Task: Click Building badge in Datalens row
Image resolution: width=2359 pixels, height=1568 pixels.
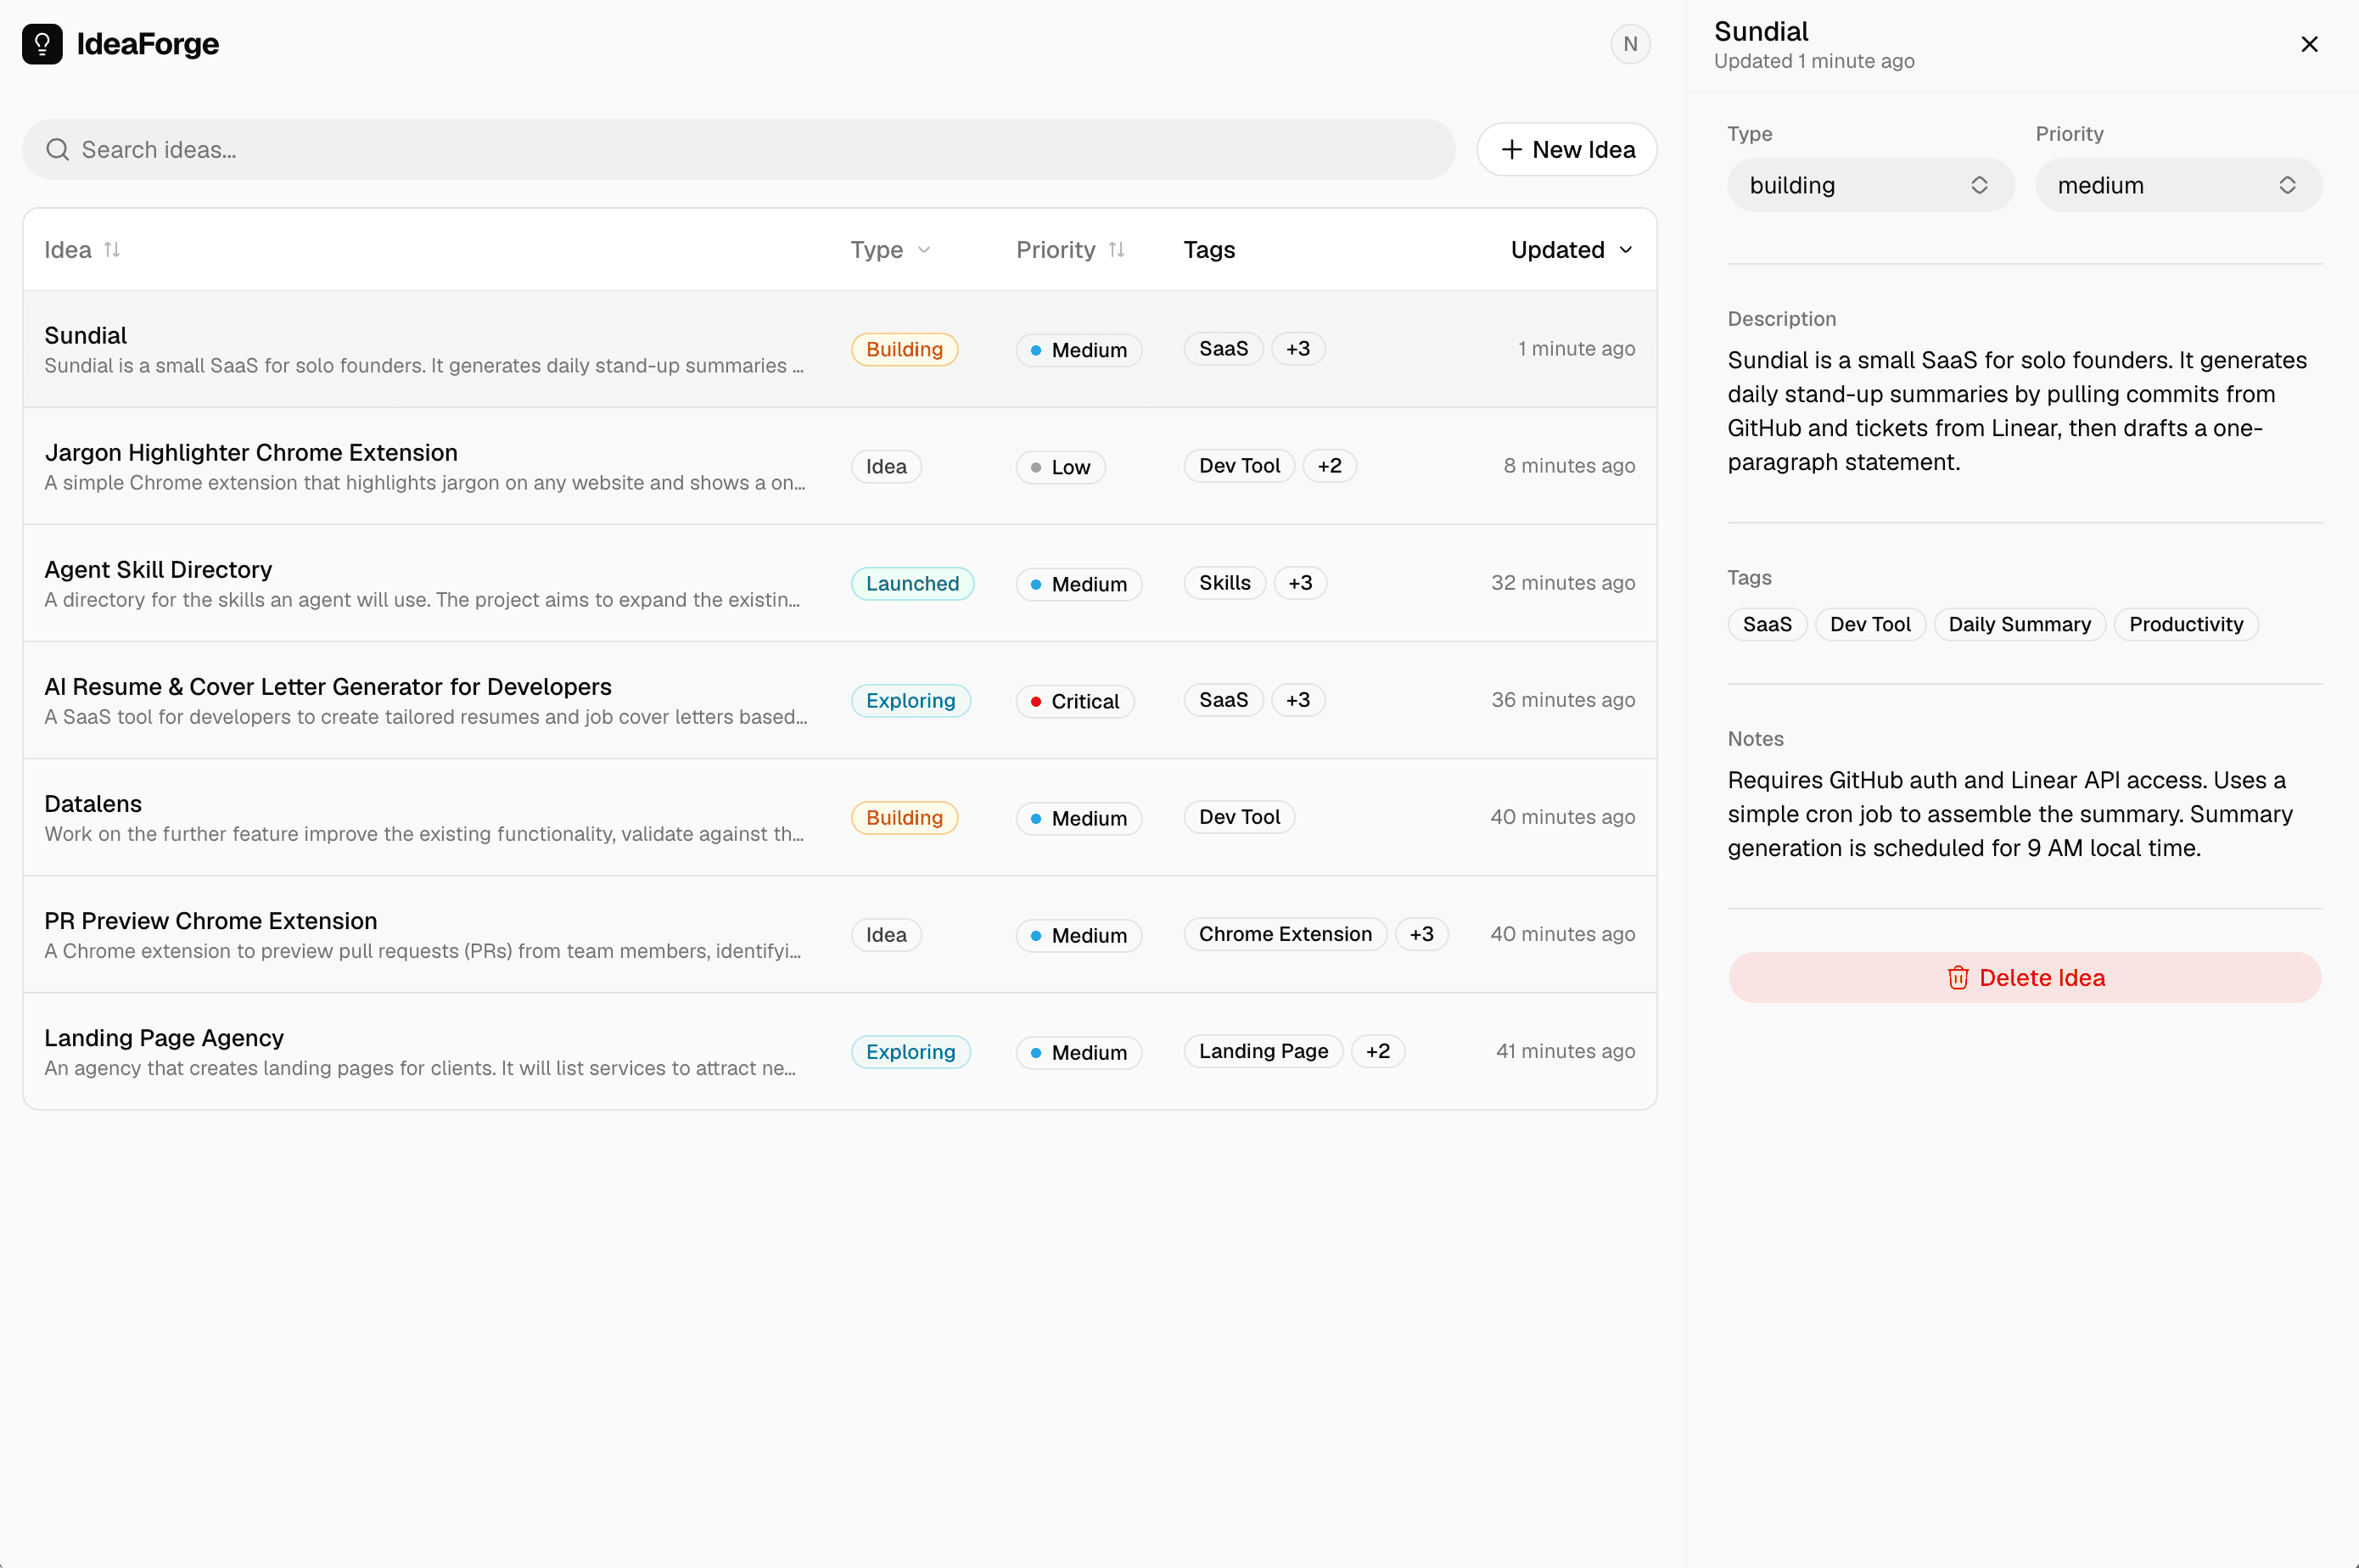Action: point(904,818)
